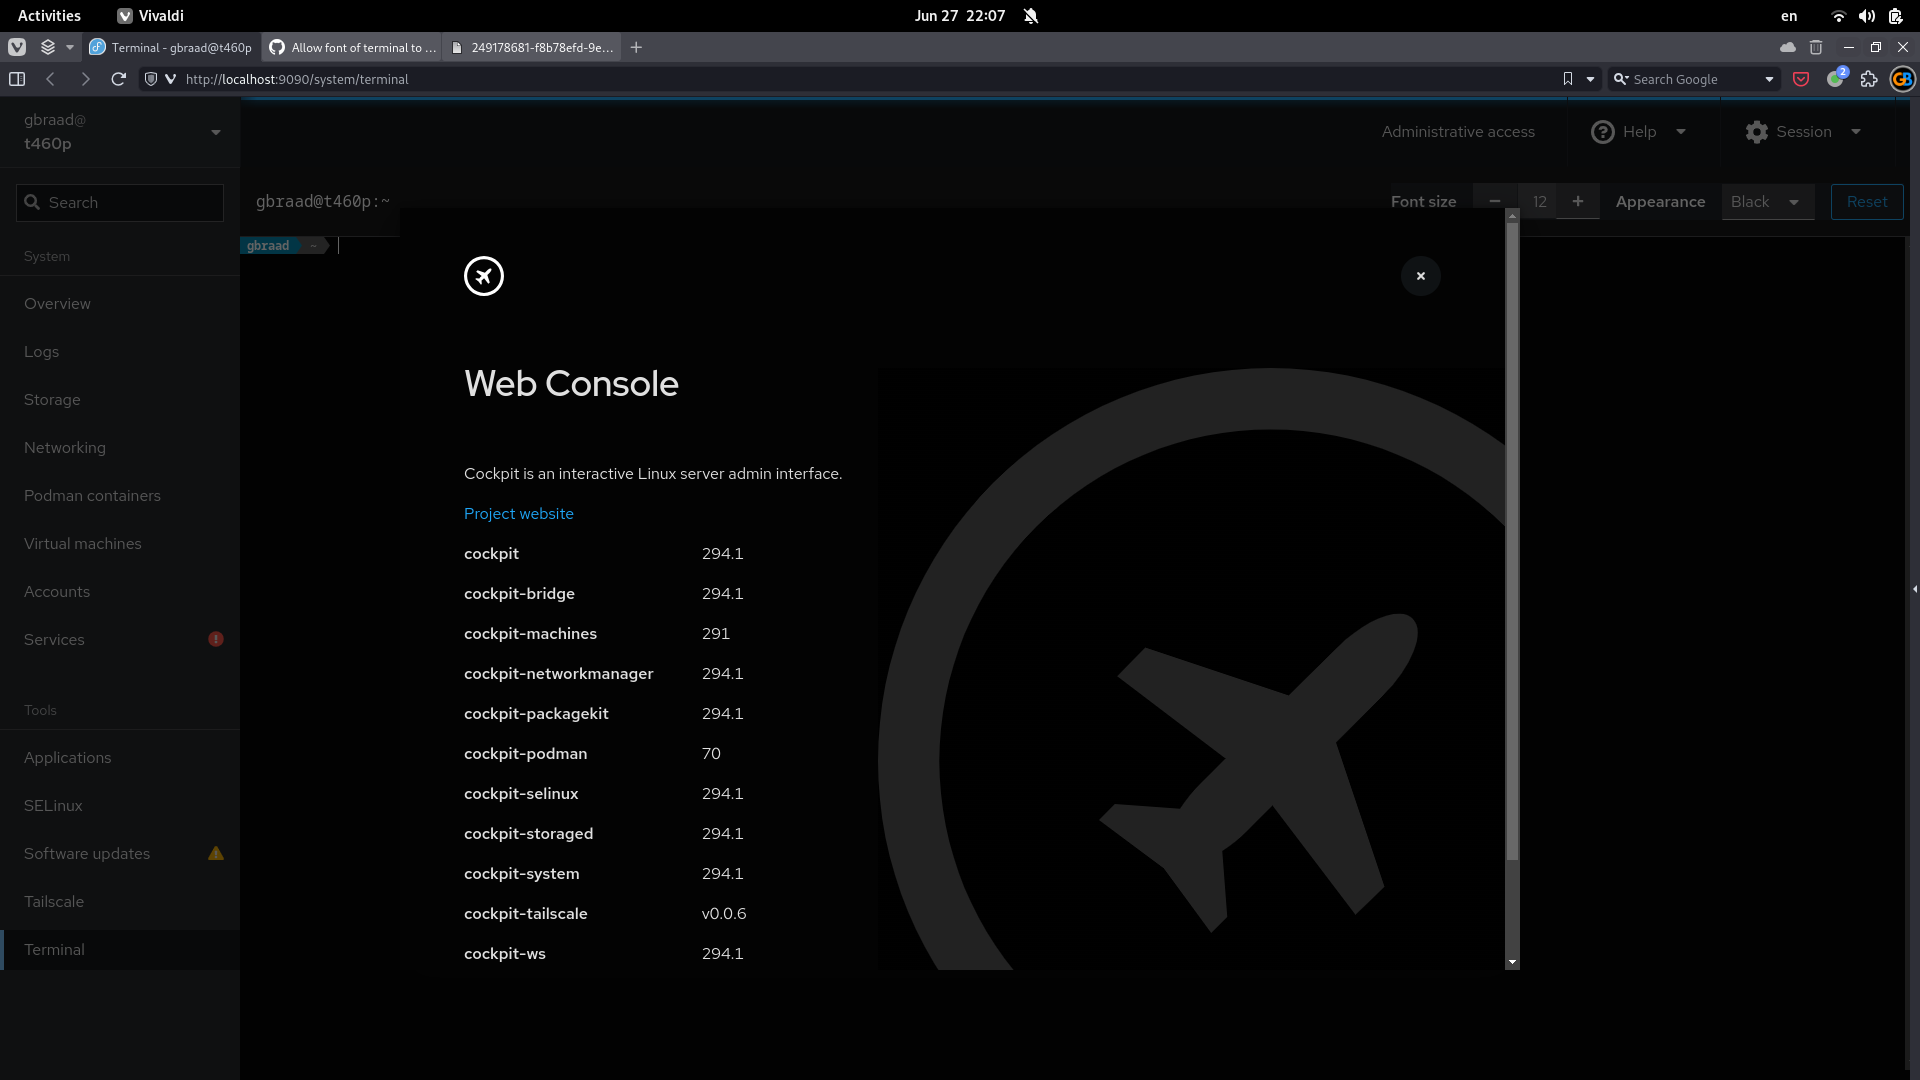Switch to the GitHub browser tab
Viewport: 1920px width, 1080px height.
coord(352,47)
